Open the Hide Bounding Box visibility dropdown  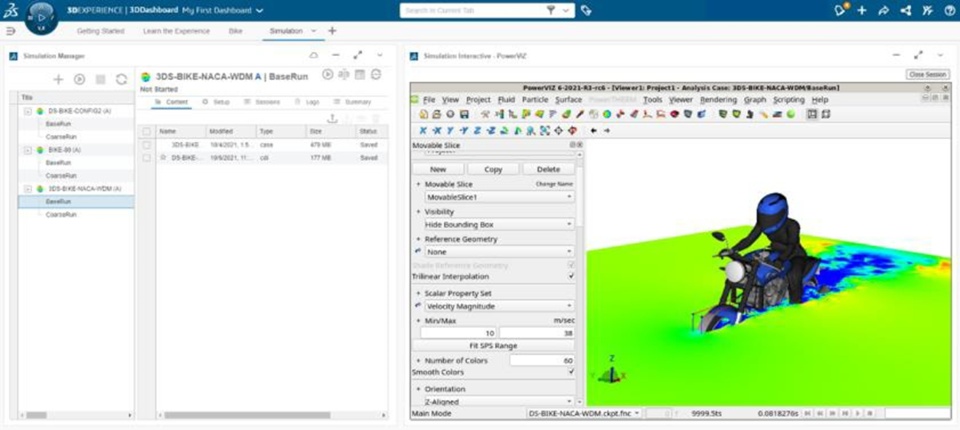point(500,225)
